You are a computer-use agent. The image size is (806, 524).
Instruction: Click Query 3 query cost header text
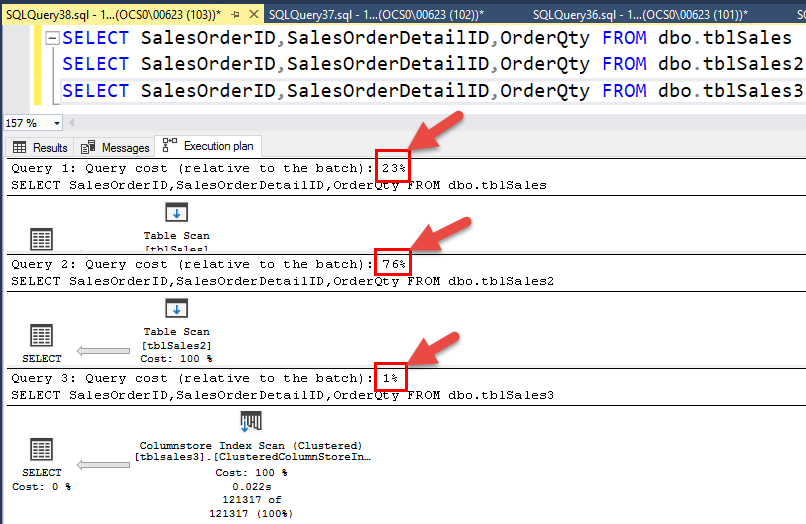point(205,378)
